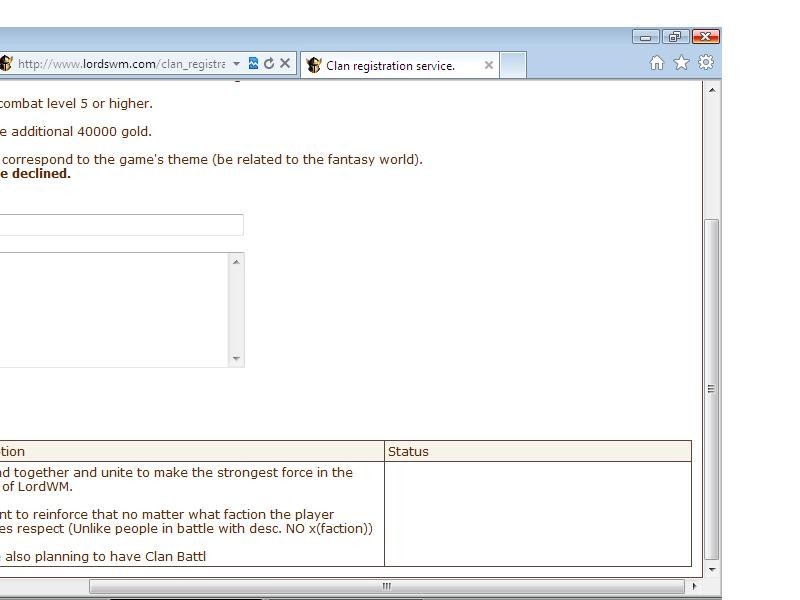The height and width of the screenshot is (600, 800).
Task: Click the lordswm.com URL address field
Action: (120, 64)
